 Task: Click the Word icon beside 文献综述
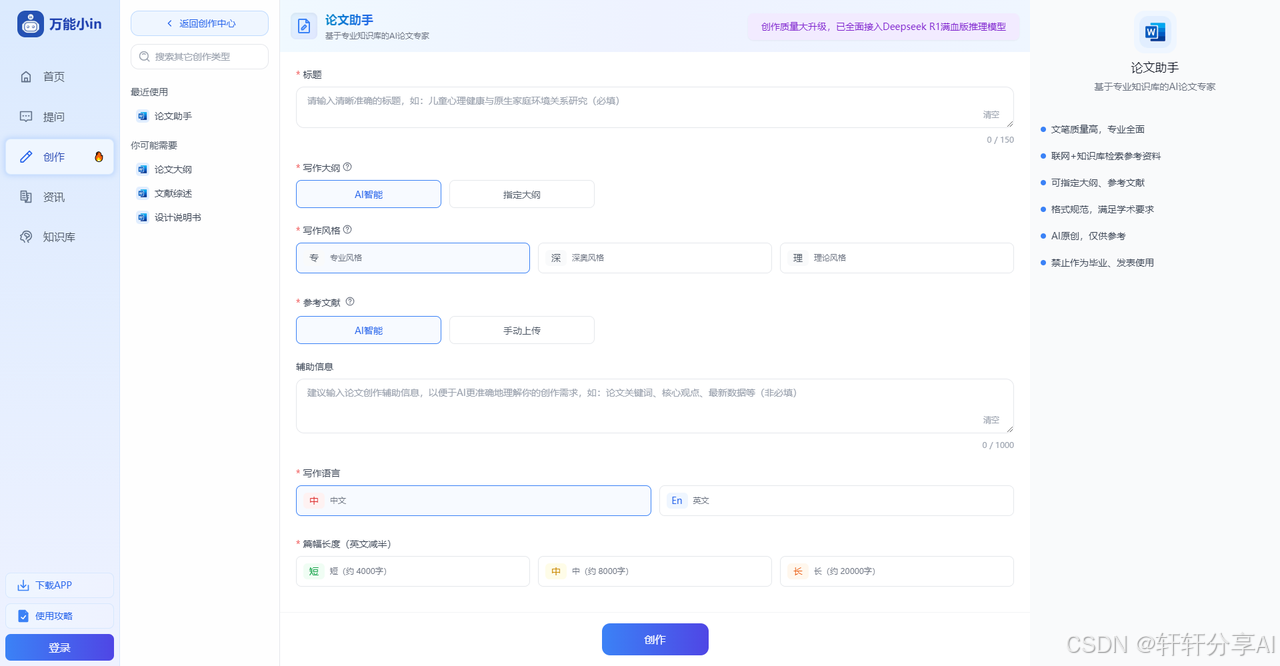142,193
